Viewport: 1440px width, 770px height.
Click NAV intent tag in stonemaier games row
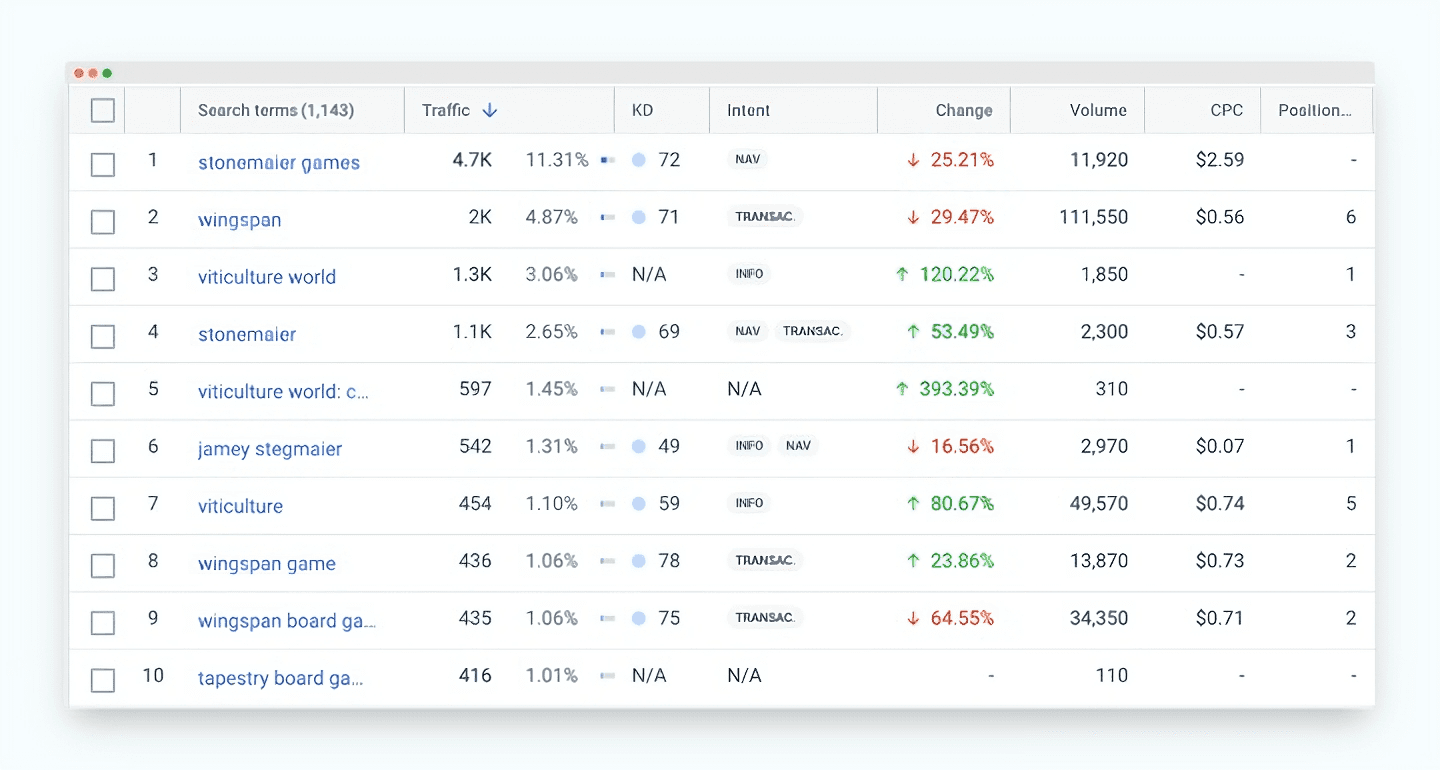pos(747,159)
